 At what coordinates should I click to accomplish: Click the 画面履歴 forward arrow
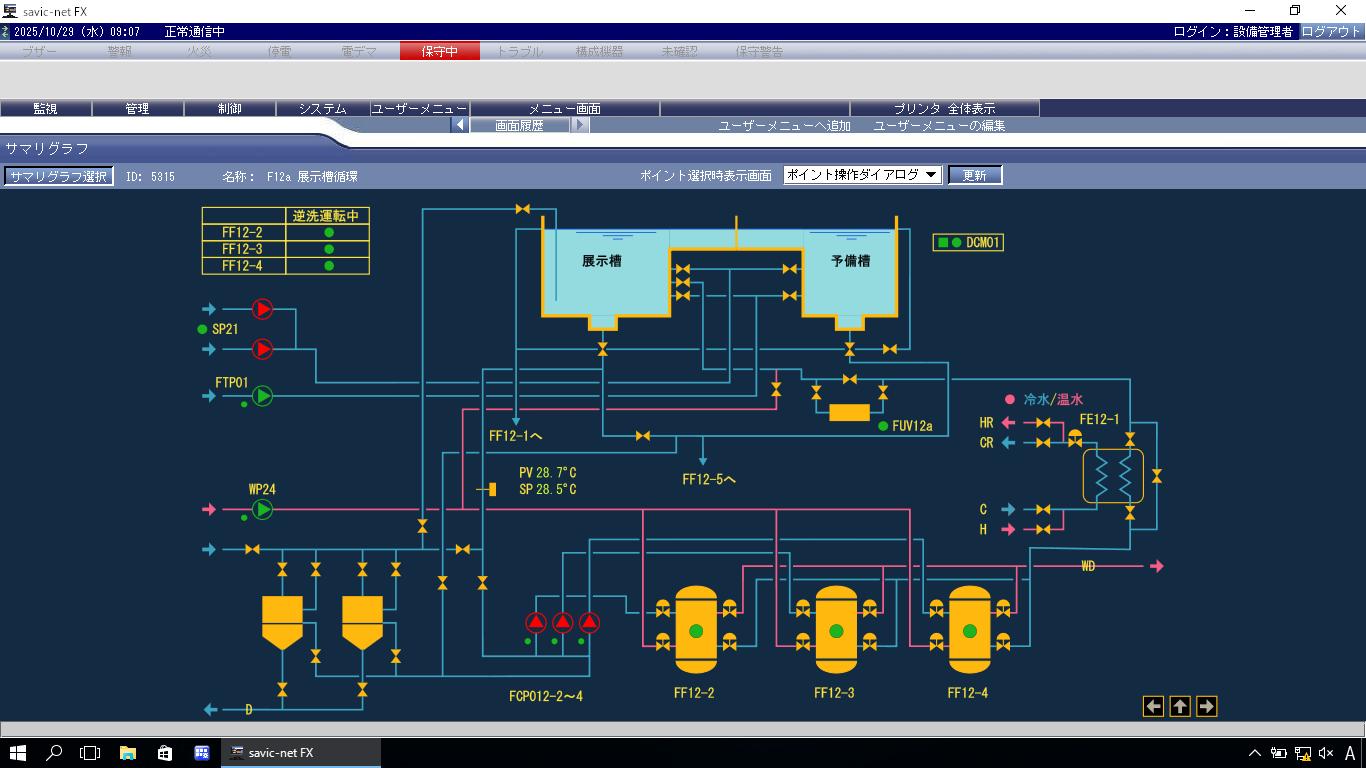tap(580, 126)
